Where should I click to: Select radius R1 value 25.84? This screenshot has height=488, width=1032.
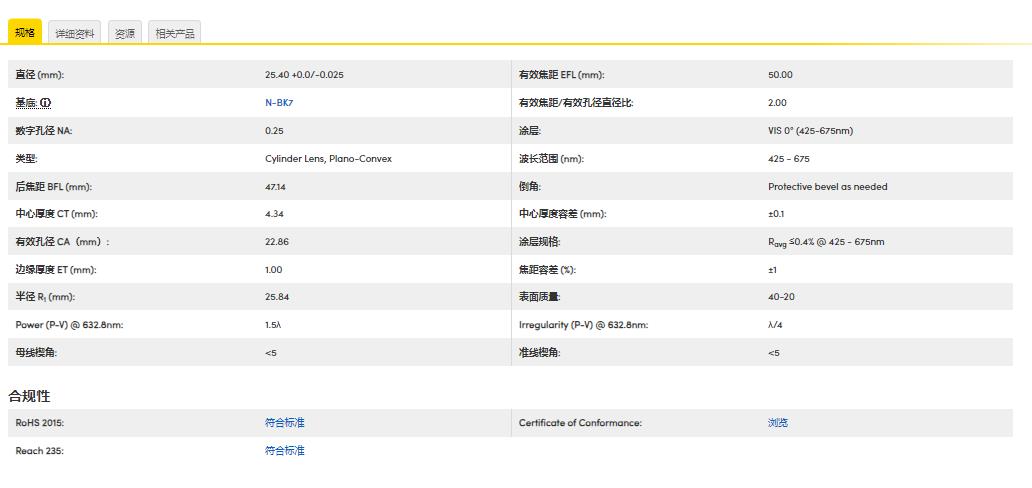coord(276,297)
